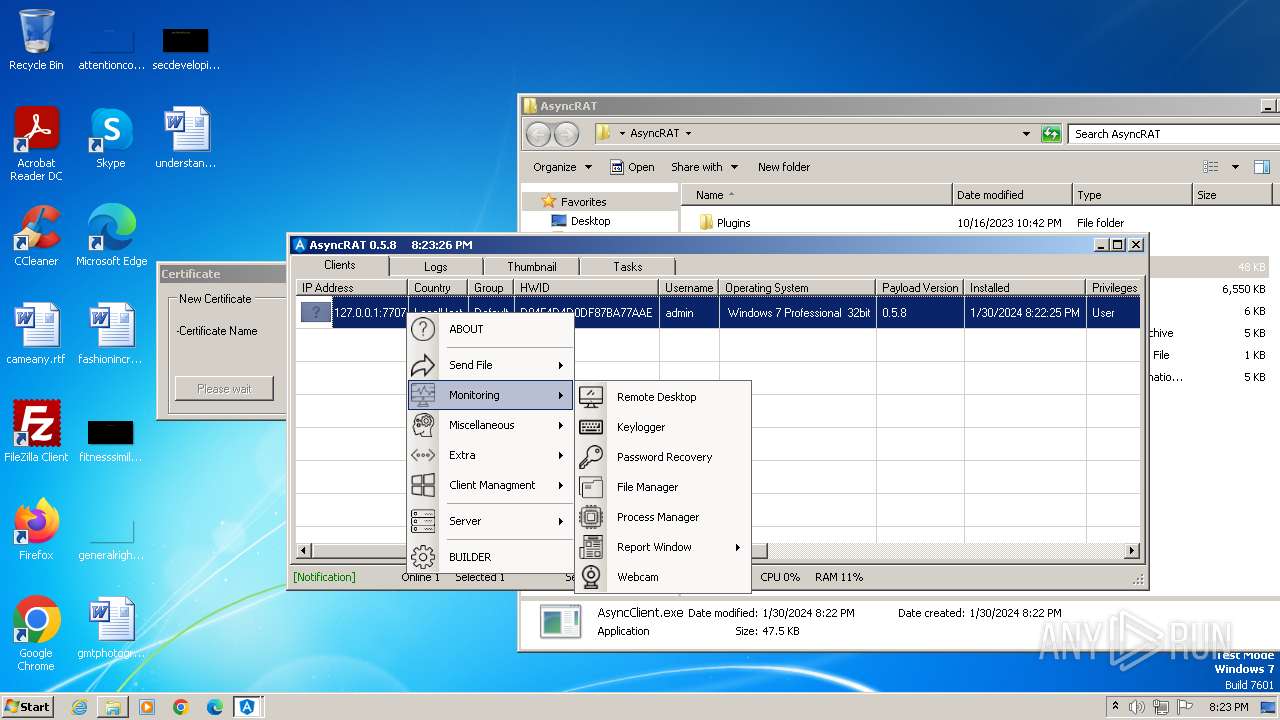Click Desktop under Favorites
Screen dimensions: 1280x720
pos(591,221)
